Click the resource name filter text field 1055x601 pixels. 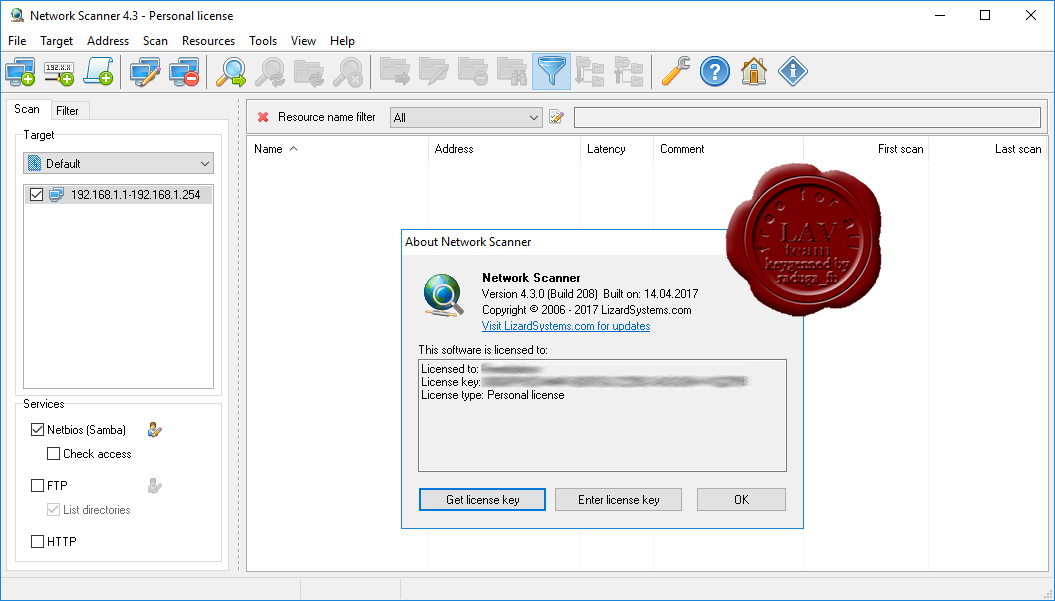coord(807,117)
